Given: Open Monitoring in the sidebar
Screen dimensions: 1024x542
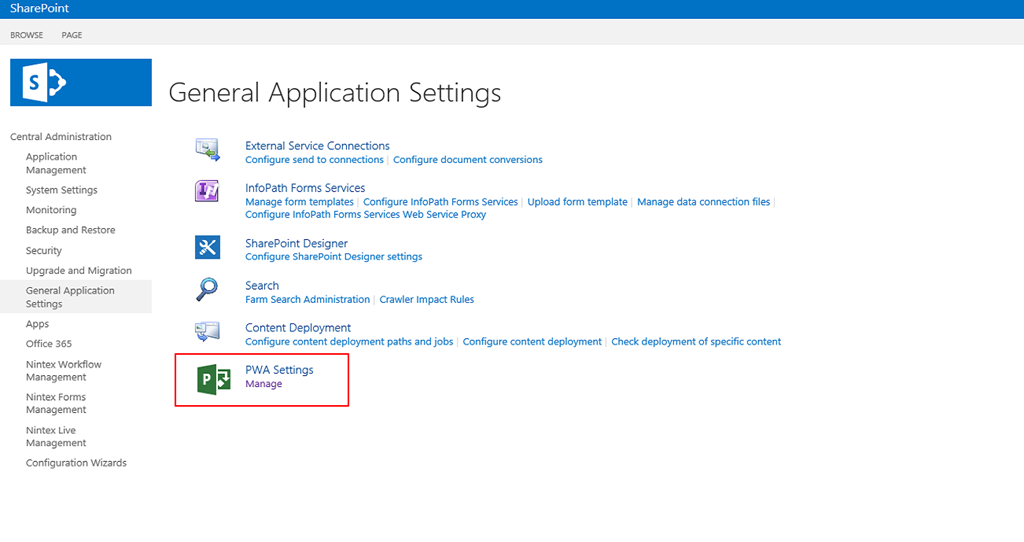Looking at the screenshot, I should [51, 210].
